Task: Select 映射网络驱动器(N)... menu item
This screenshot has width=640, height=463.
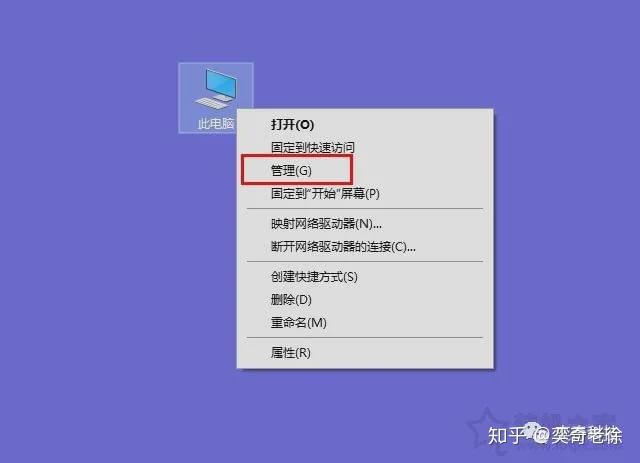Action: 326,224
